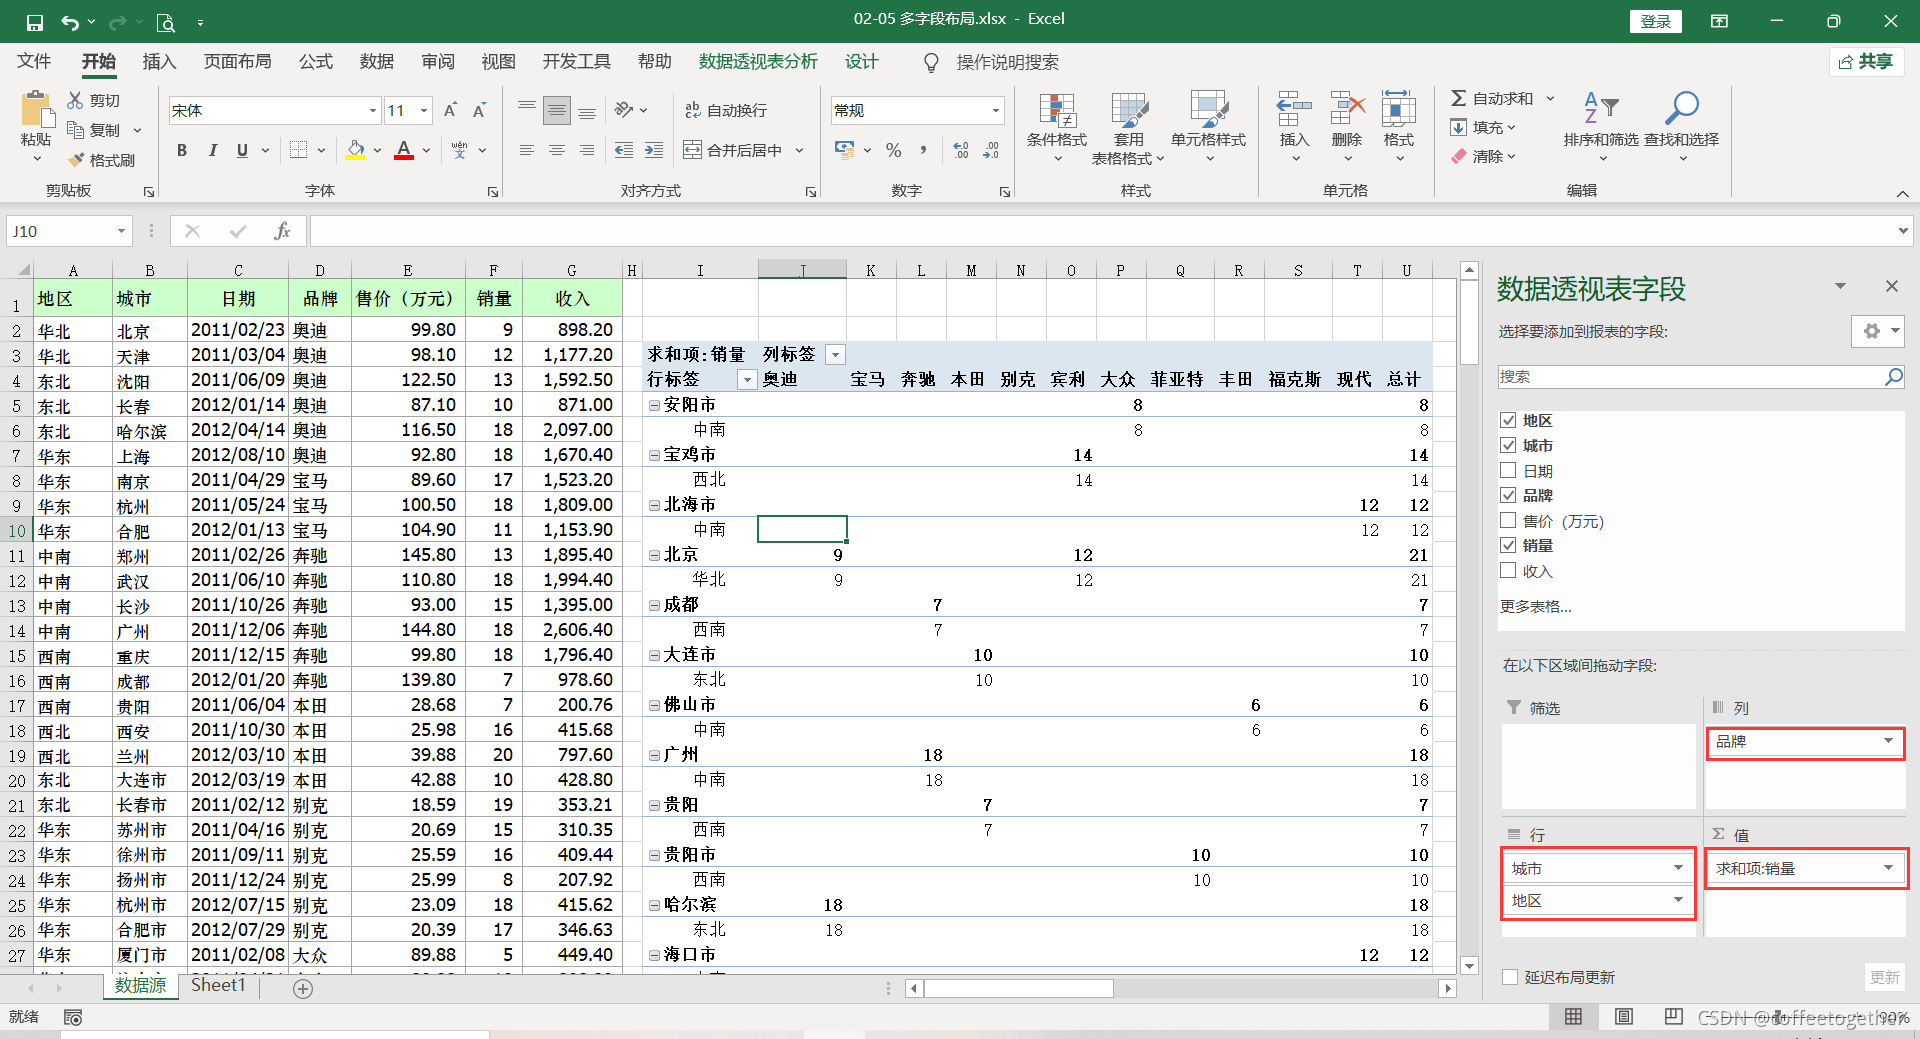
Task: Click the Sort and Filter icon
Action: pos(1601,107)
